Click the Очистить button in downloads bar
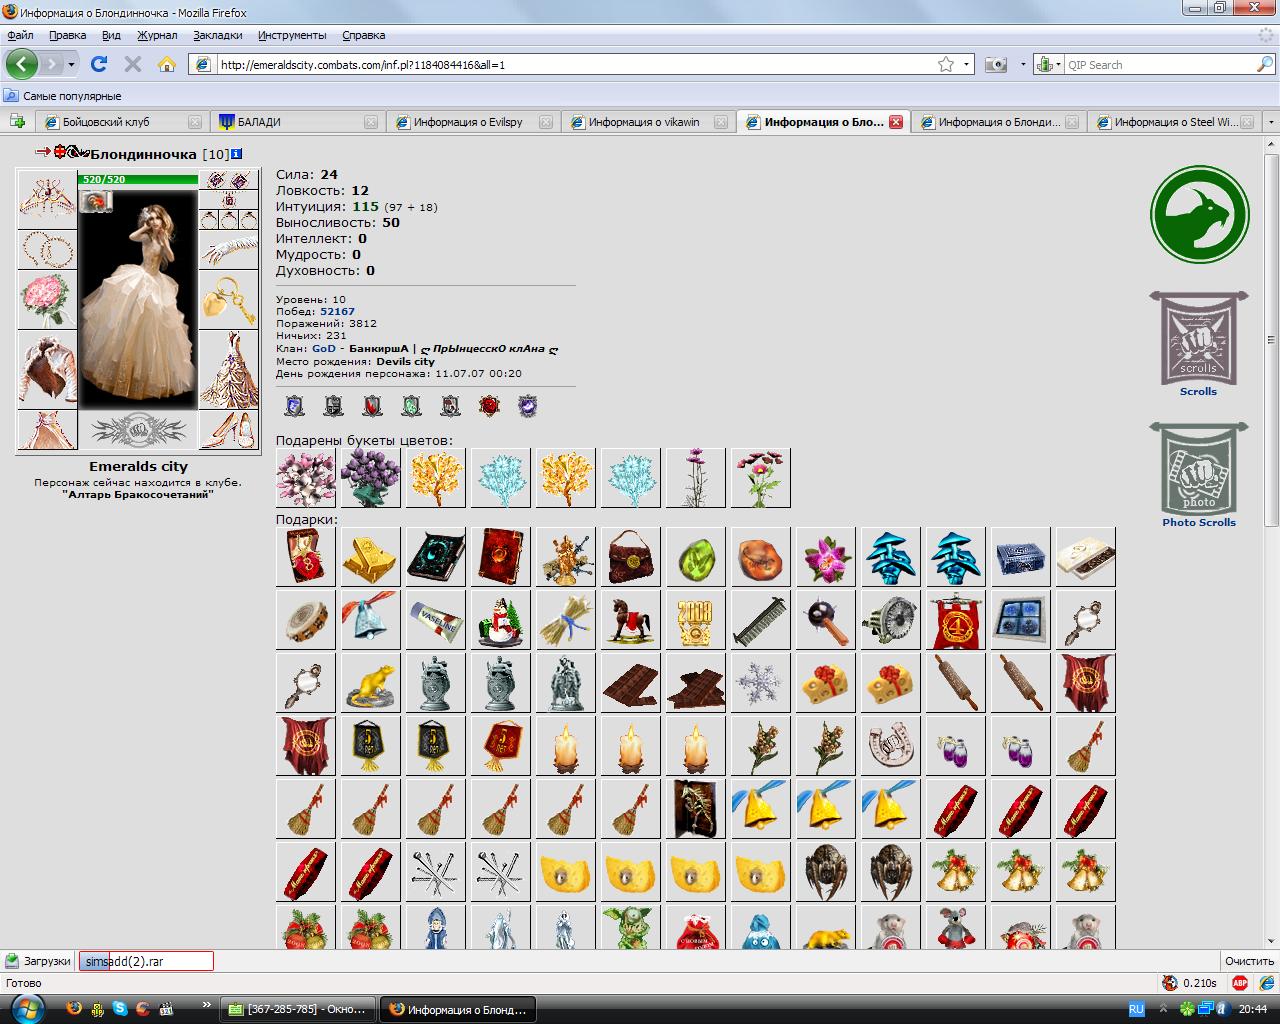The image size is (1280, 1024). (1249, 961)
